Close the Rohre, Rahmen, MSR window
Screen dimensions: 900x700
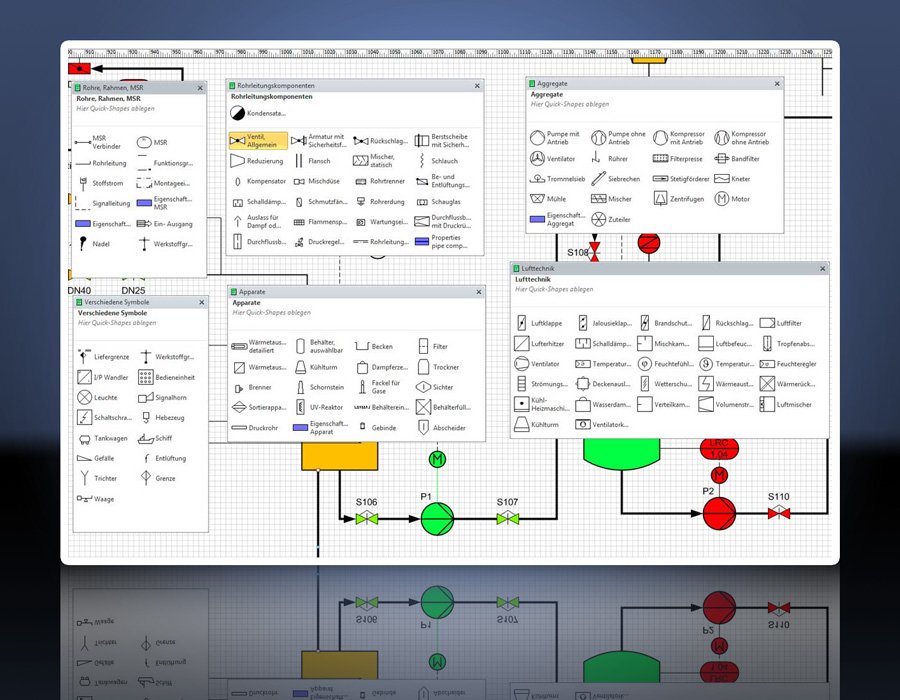(200, 88)
